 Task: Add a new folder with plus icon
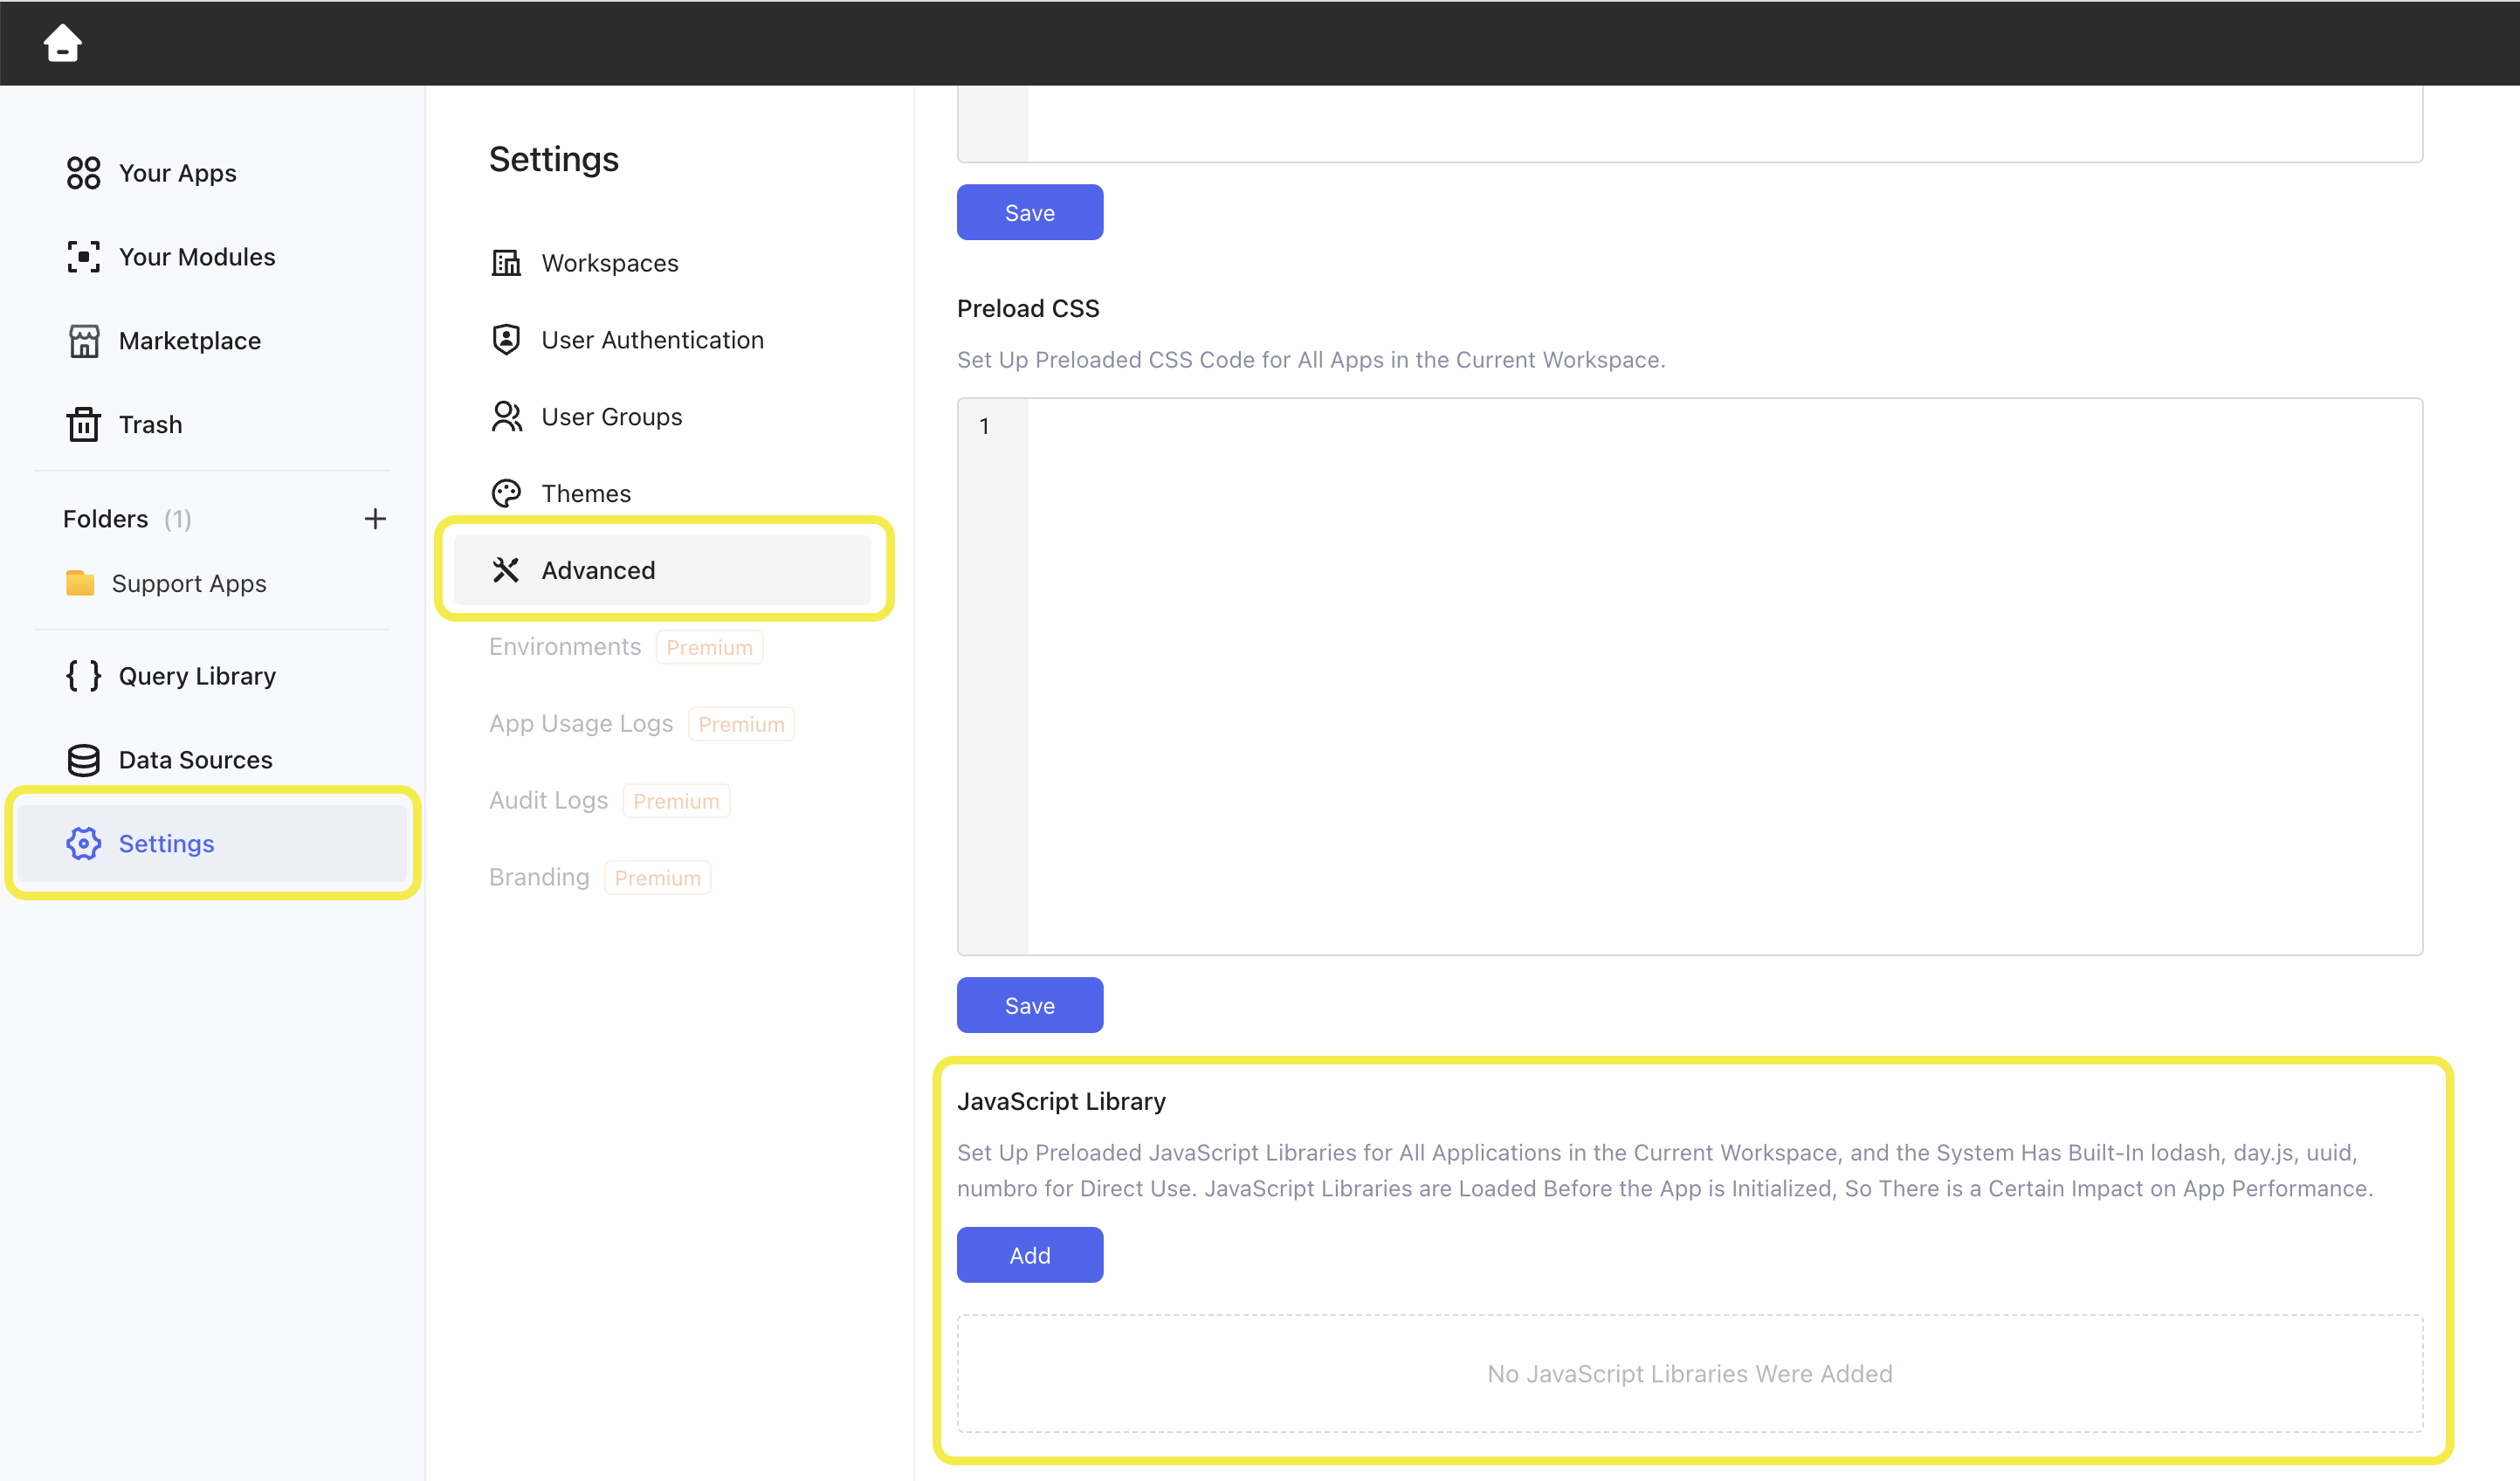[x=375, y=519]
